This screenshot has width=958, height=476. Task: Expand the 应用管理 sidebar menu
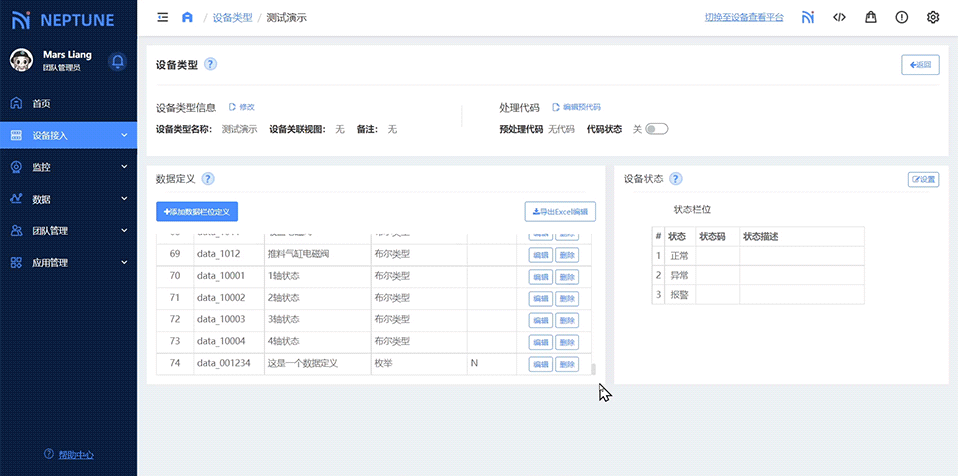coord(68,263)
